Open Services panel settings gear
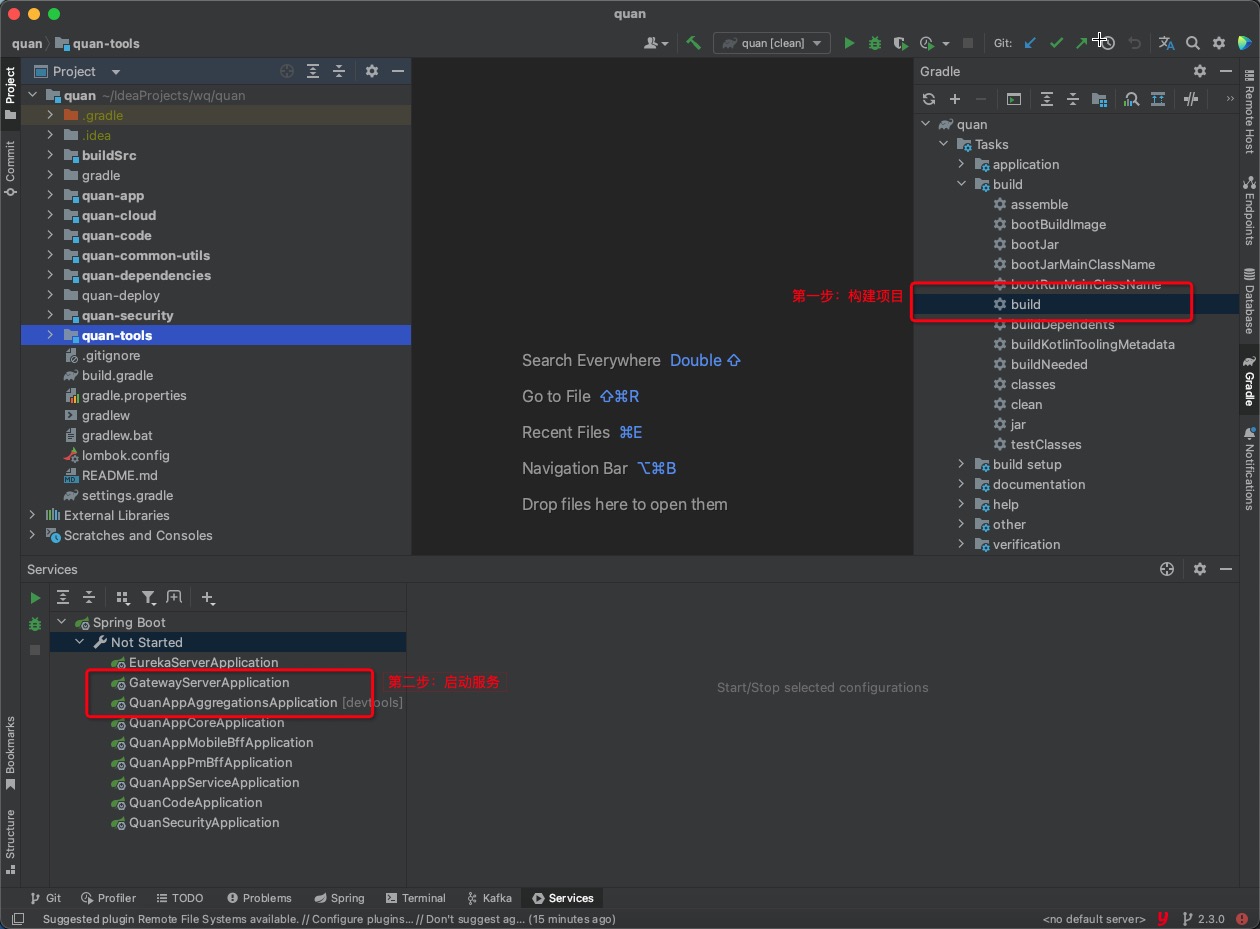 (x=1200, y=569)
